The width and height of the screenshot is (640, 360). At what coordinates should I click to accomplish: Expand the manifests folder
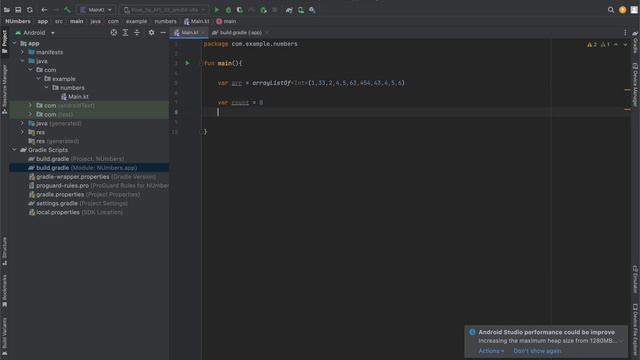pos(22,52)
